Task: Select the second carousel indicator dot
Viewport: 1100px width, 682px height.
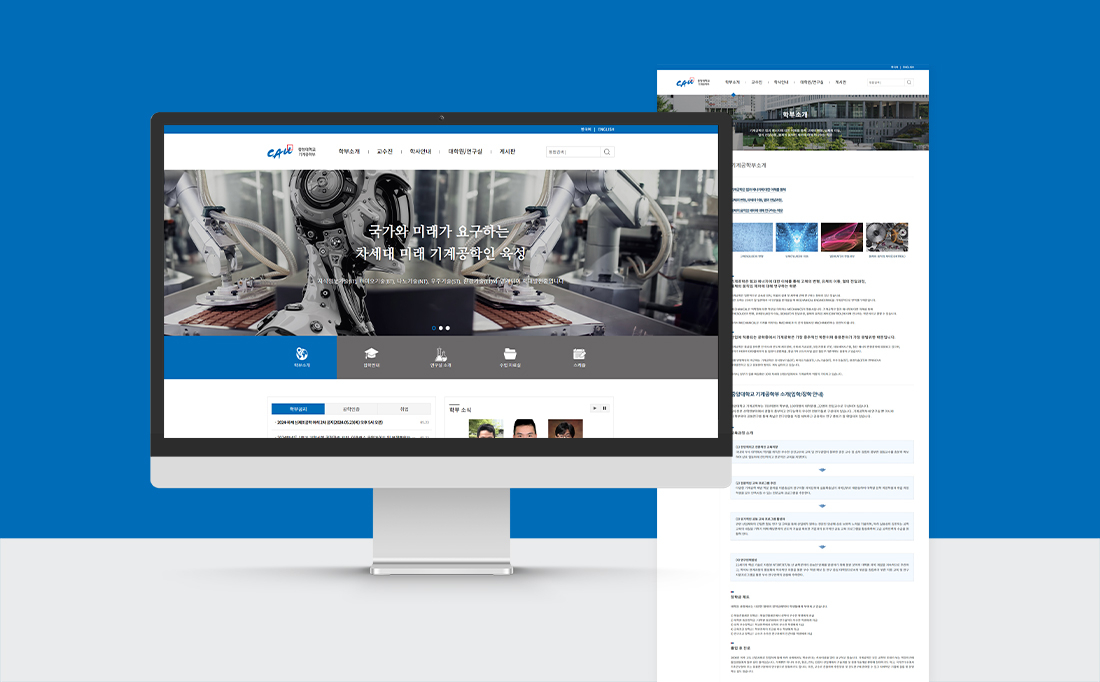Action: [x=441, y=328]
